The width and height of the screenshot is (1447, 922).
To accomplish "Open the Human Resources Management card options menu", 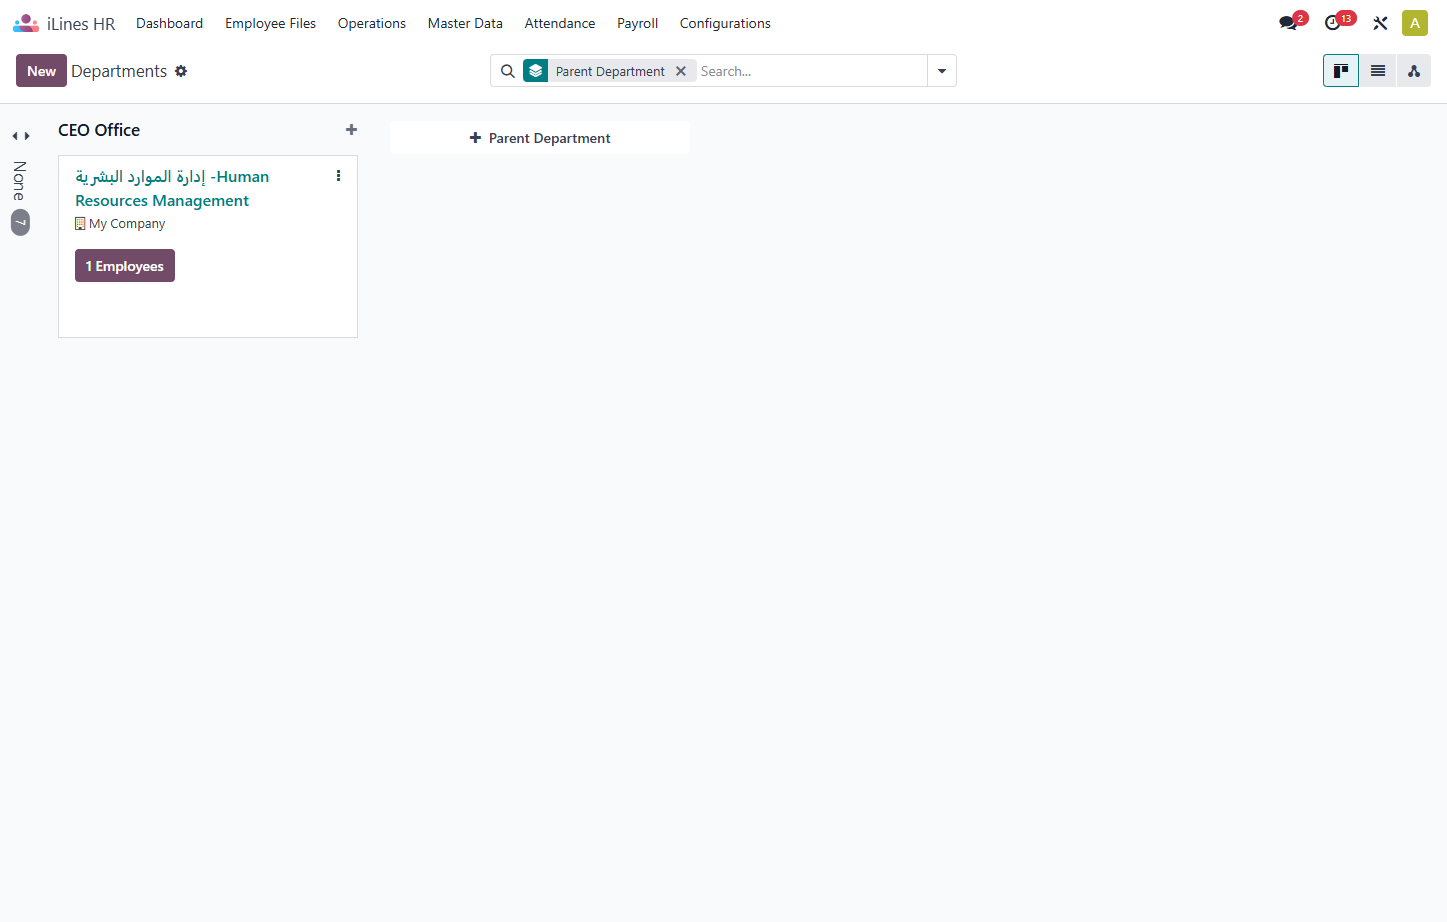I will [x=338, y=176].
